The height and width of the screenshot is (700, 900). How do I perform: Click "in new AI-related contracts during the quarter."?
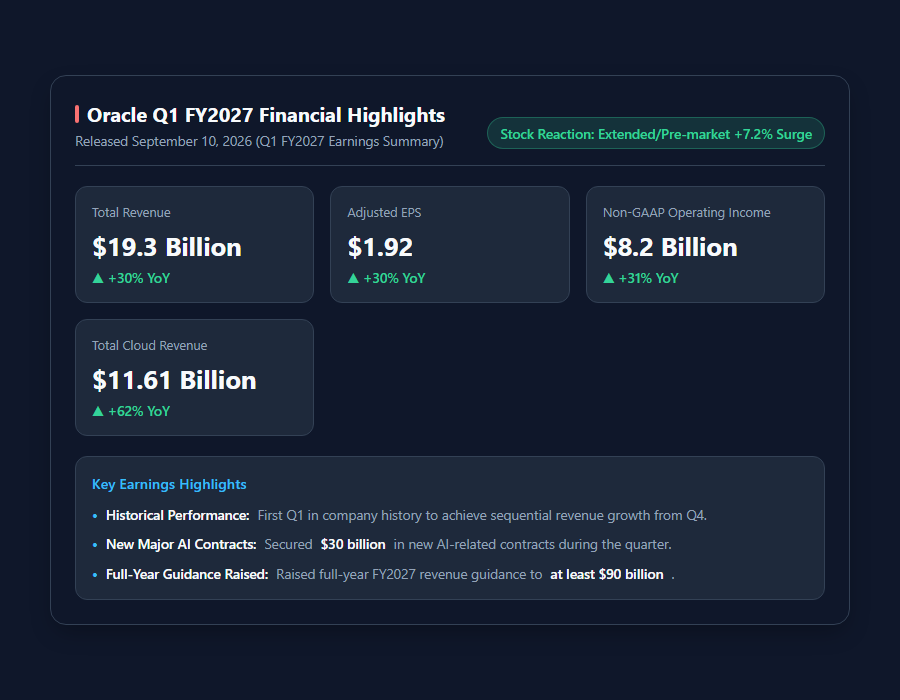[533, 545]
